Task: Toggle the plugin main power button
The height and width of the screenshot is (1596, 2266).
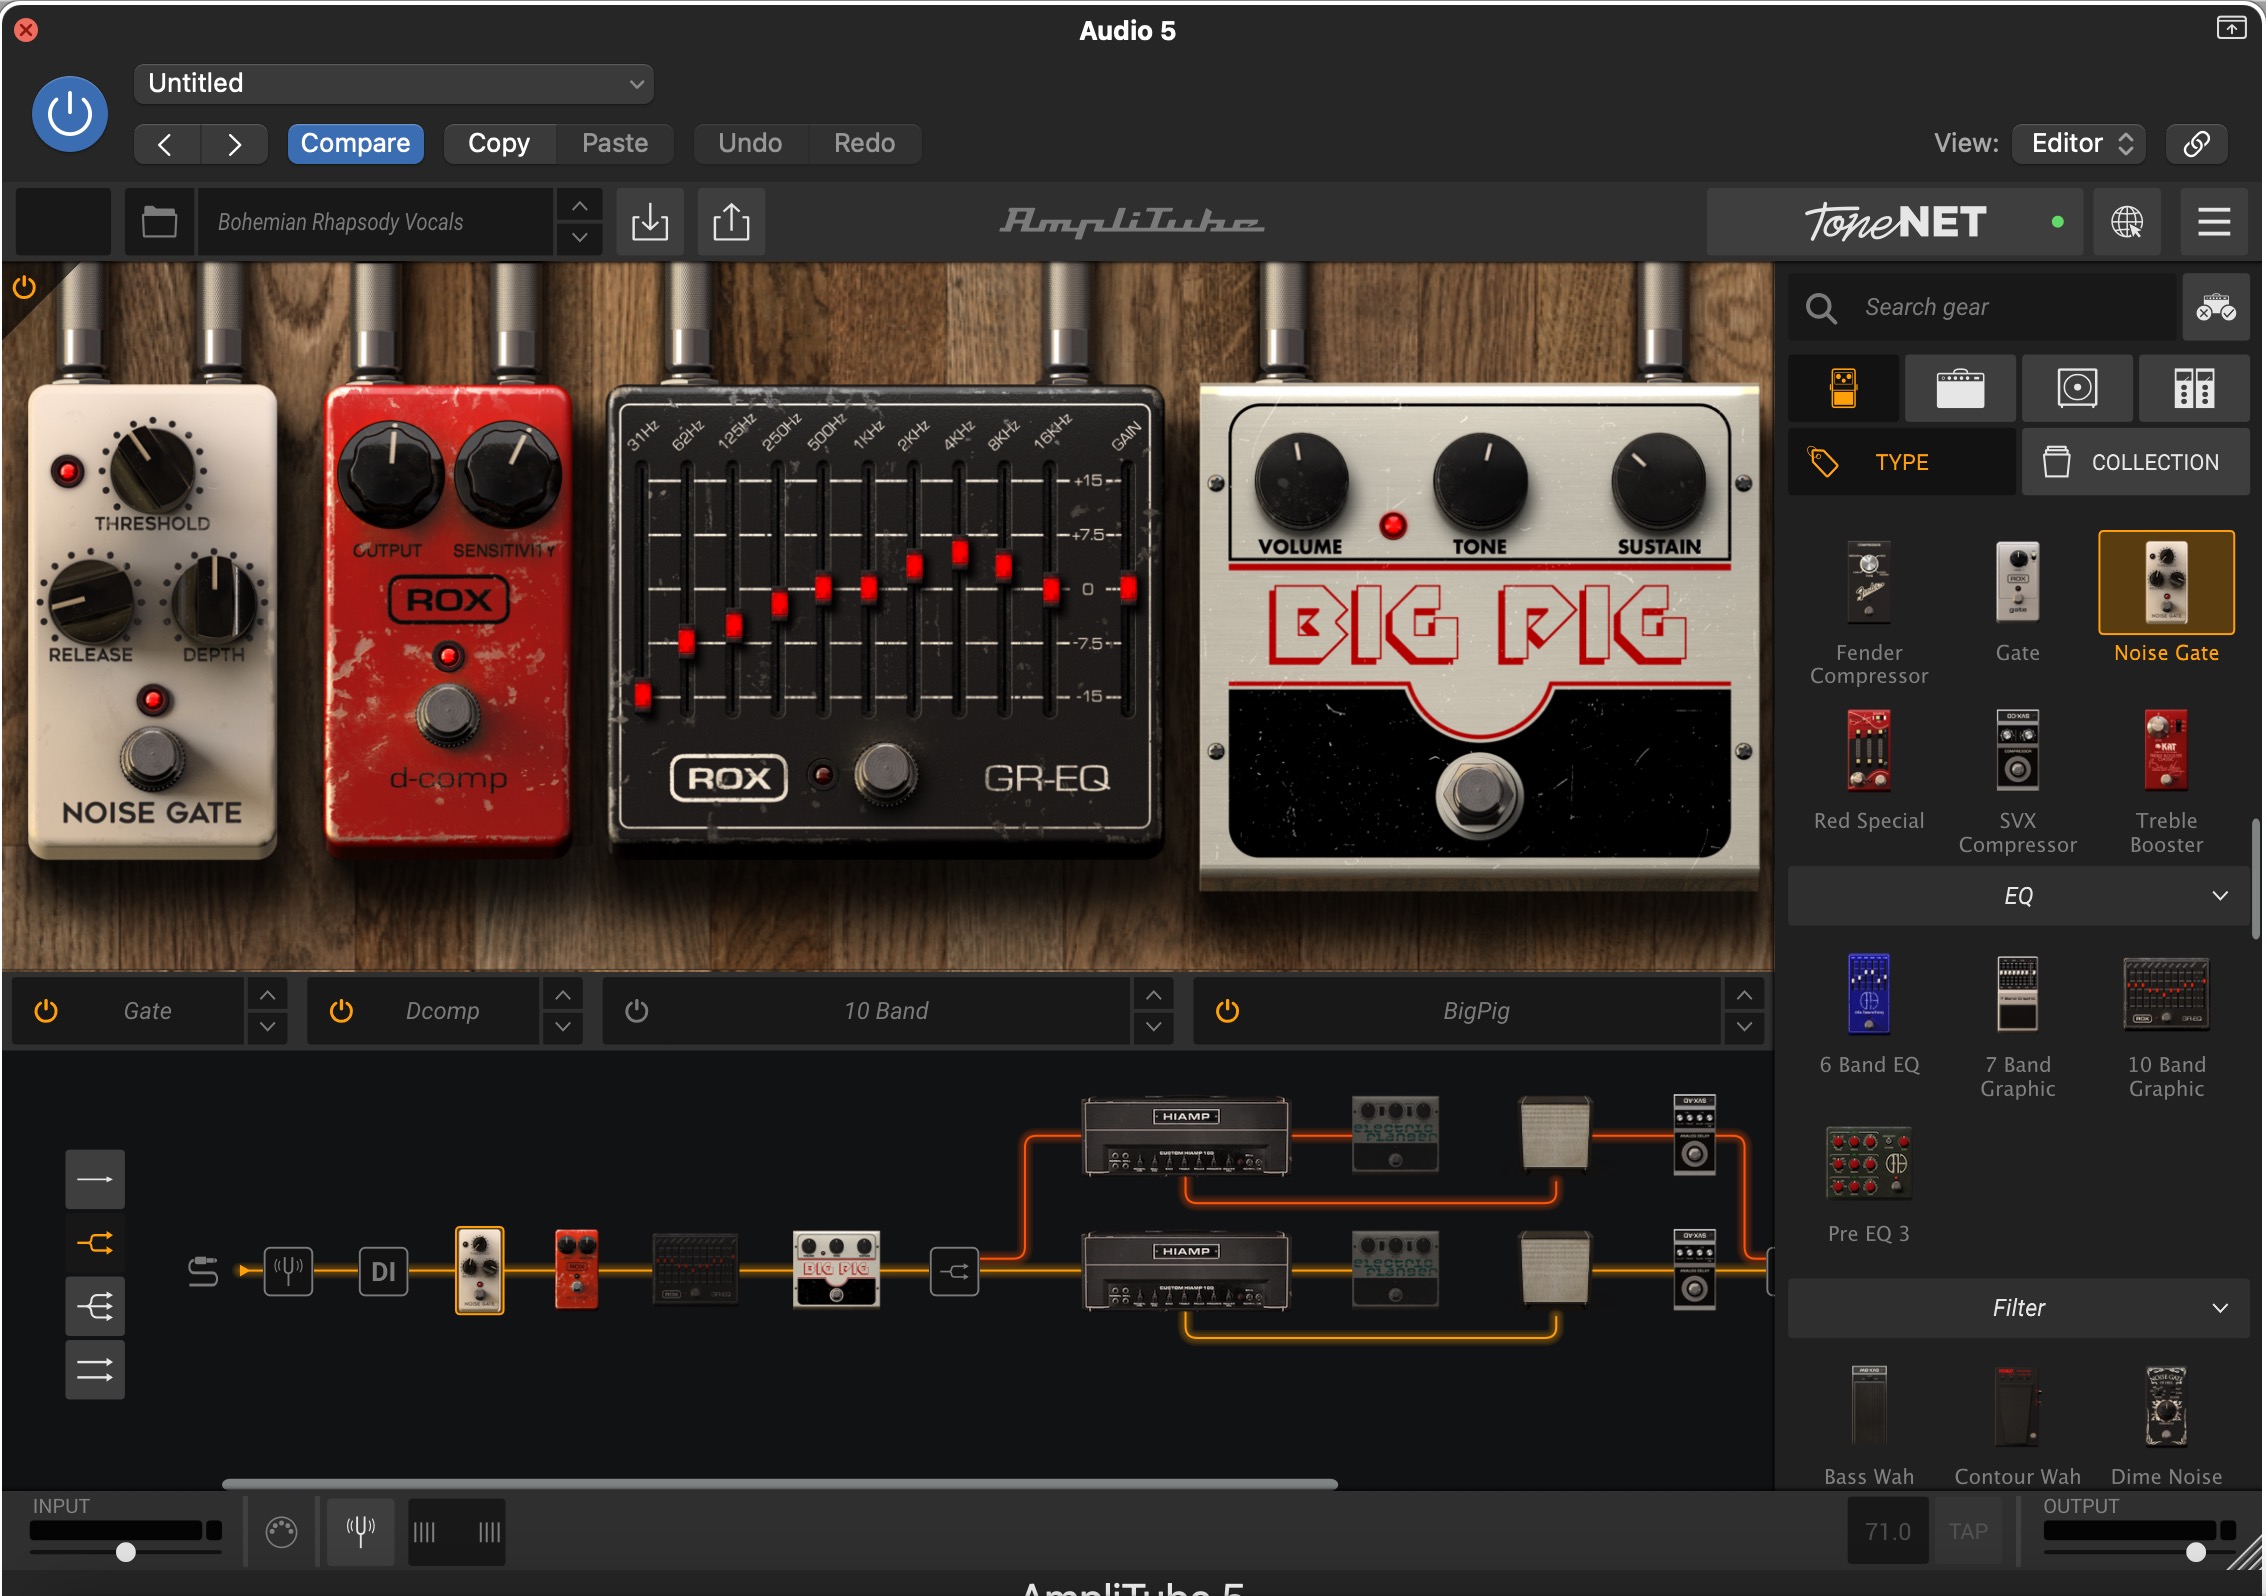Action: [x=70, y=114]
